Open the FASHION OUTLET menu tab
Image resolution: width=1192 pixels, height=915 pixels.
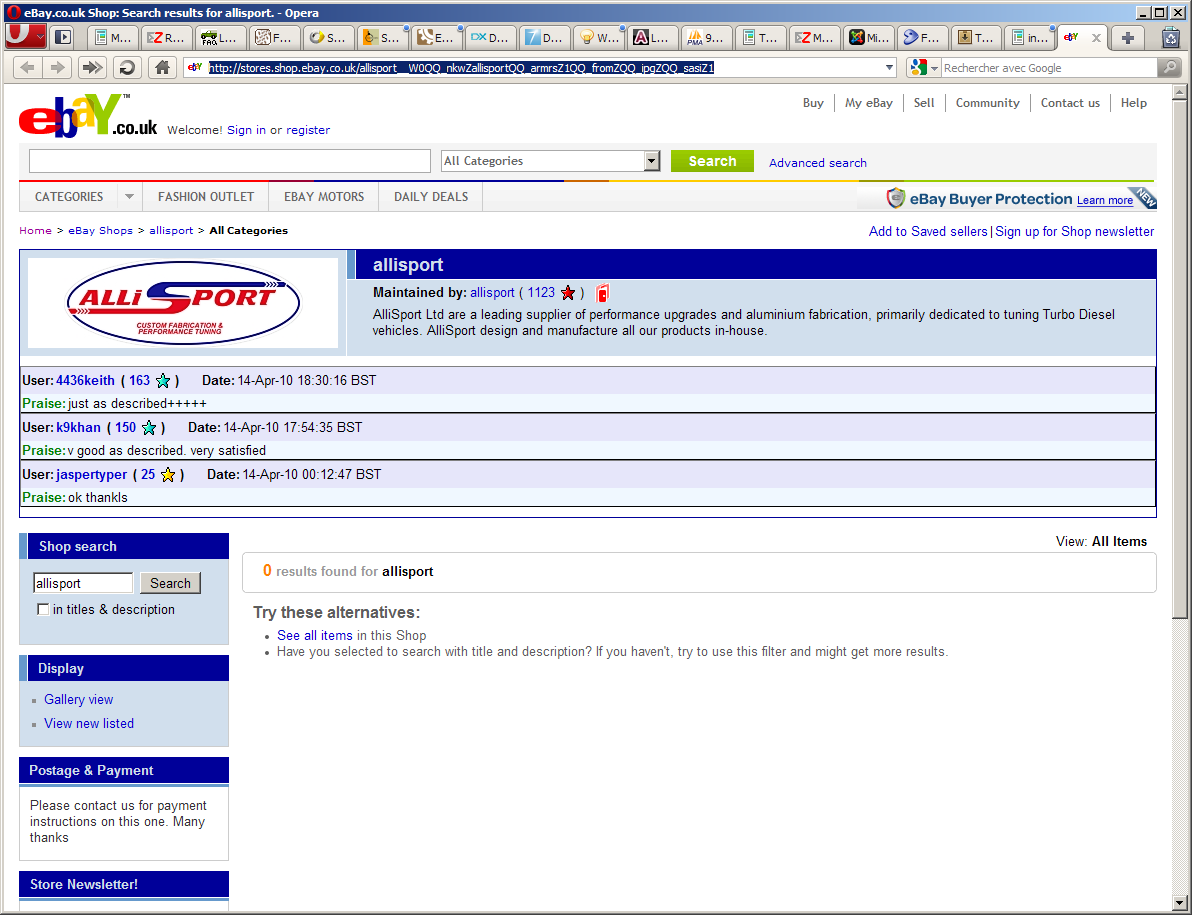pyautogui.click(x=206, y=197)
